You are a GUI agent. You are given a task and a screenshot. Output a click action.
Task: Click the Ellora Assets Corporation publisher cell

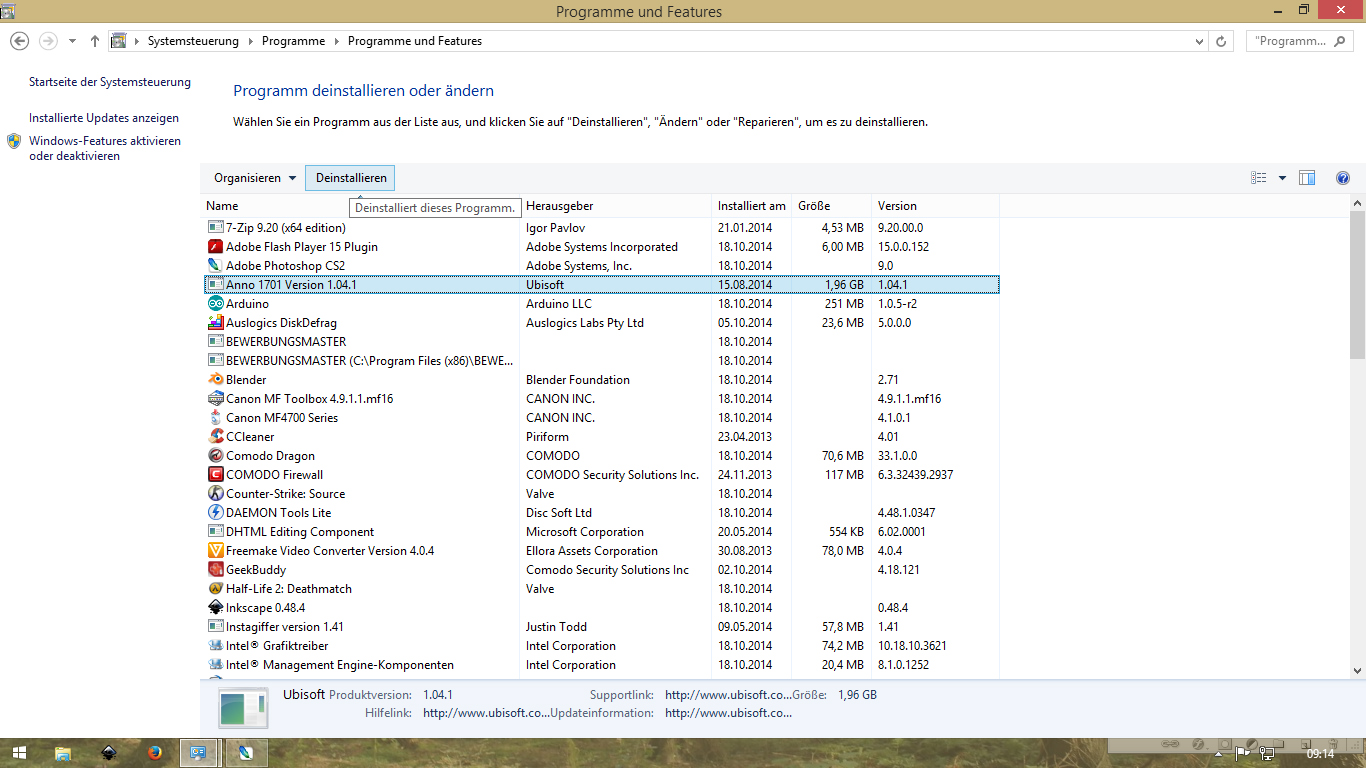(x=592, y=551)
